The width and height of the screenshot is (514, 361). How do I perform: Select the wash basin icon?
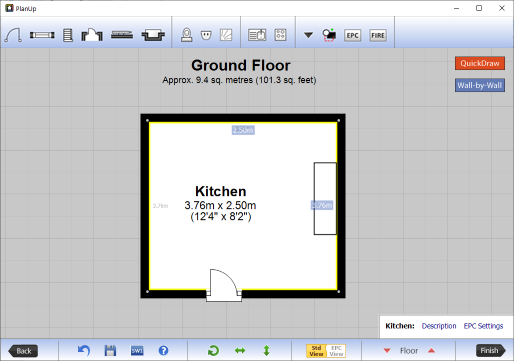point(206,35)
